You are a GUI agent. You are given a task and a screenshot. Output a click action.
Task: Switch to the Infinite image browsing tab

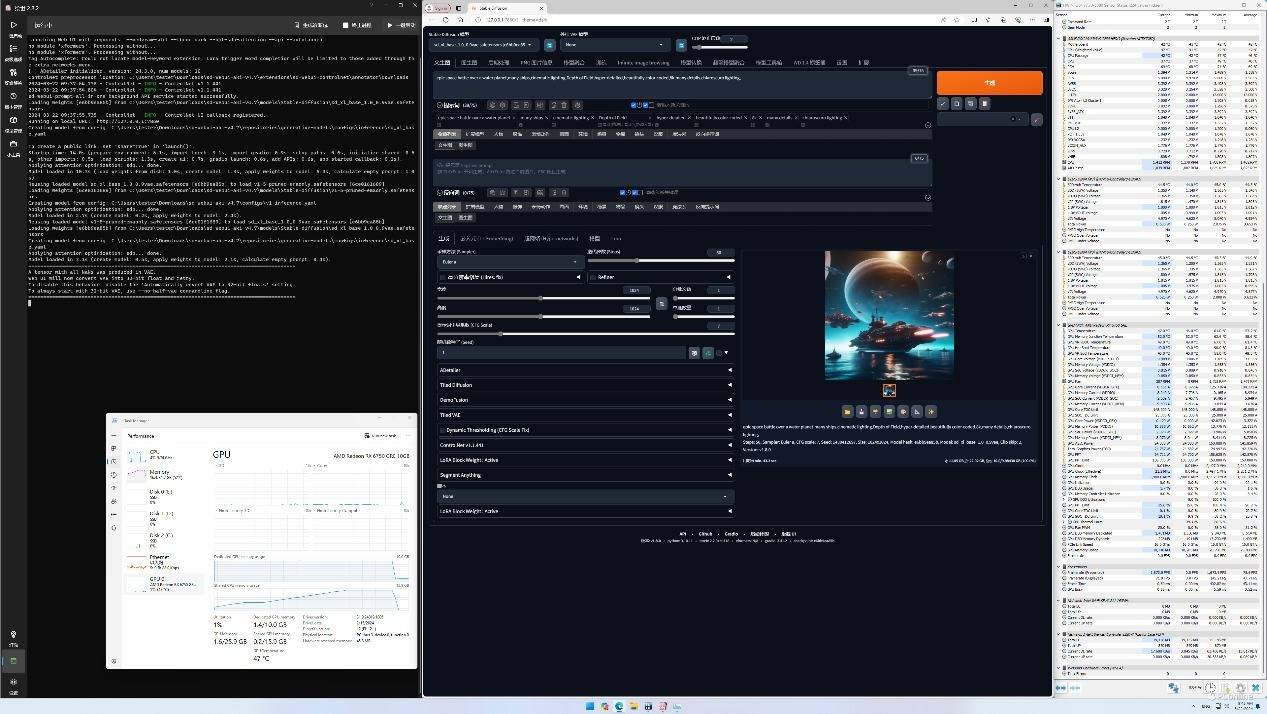click(x=643, y=62)
